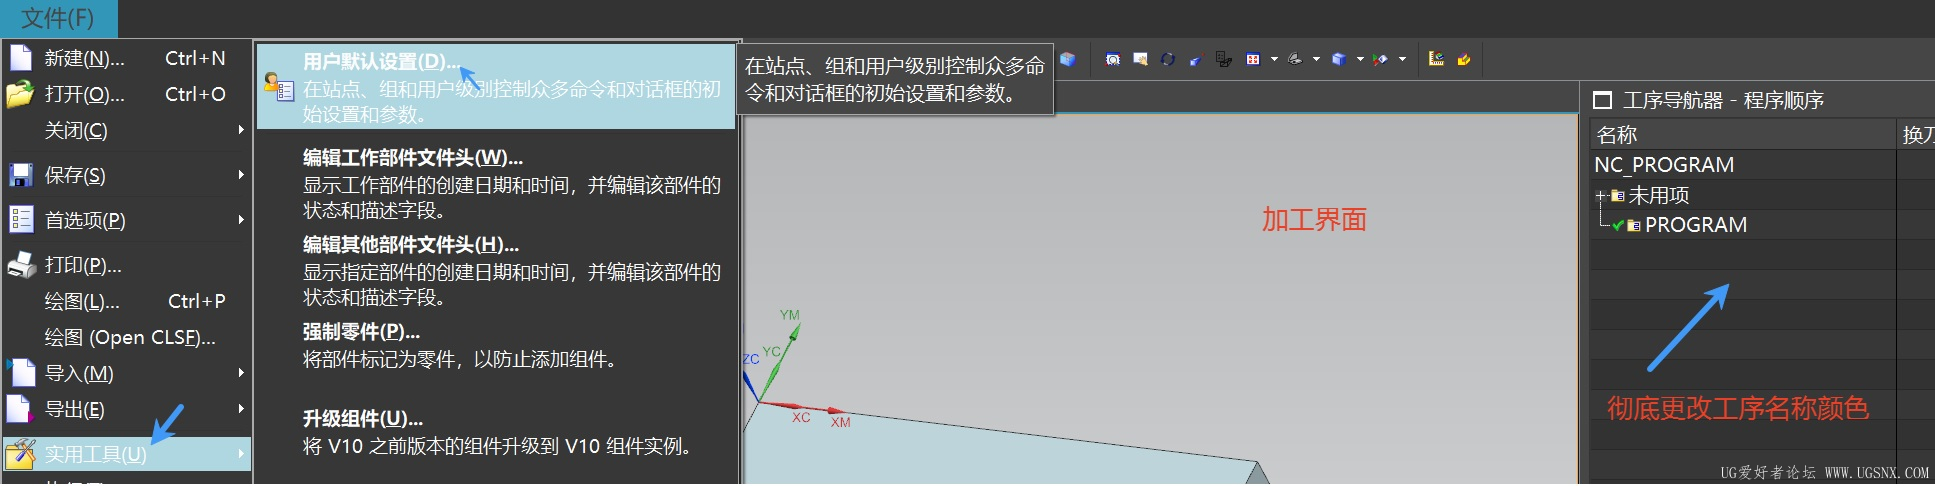This screenshot has width=1935, height=486.
Task: Click the 工序导航器 - 程序顺序 title
Action: tap(1723, 100)
